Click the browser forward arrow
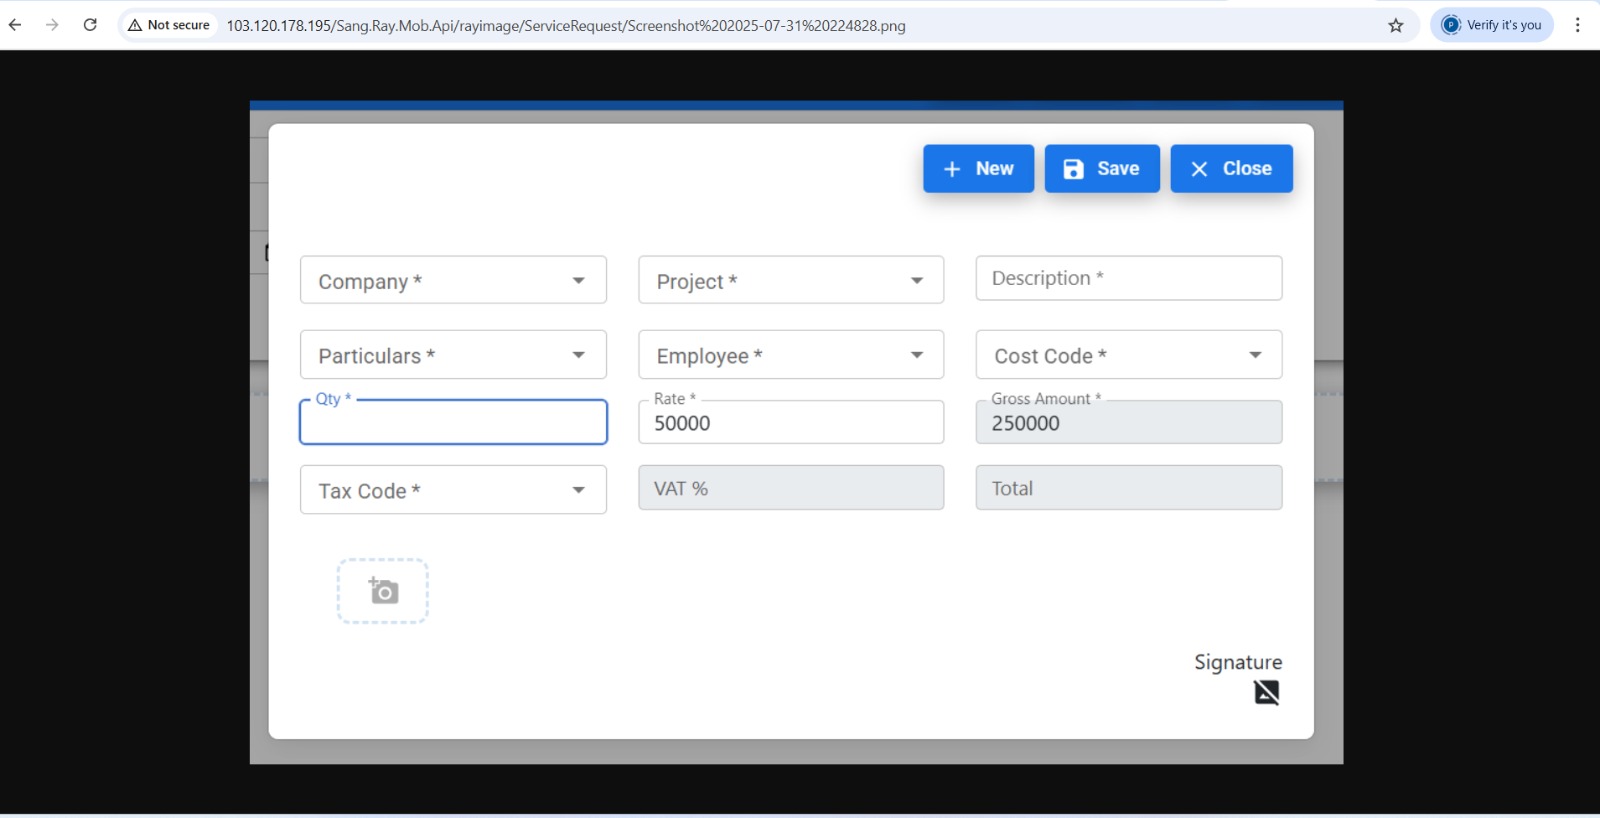Image resolution: width=1600 pixels, height=818 pixels. pyautogui.click(x=52, y=25)
